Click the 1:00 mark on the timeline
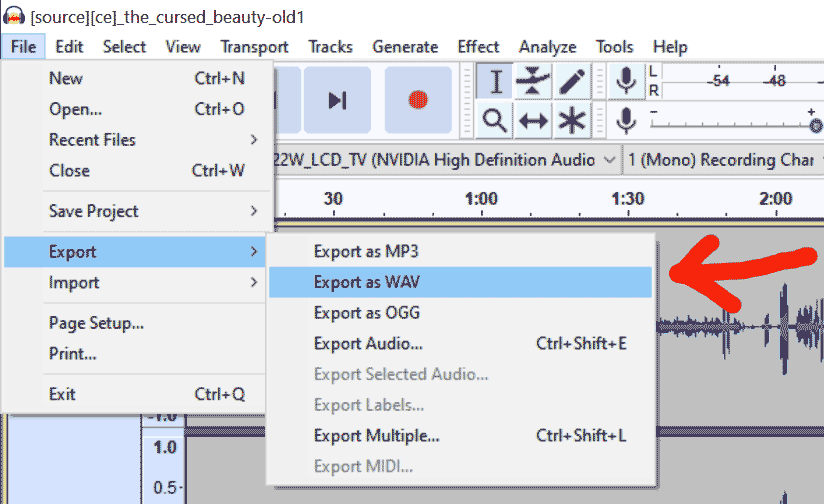Image resolution: width=824 pixels, height=504 pixels. [481, 199]
